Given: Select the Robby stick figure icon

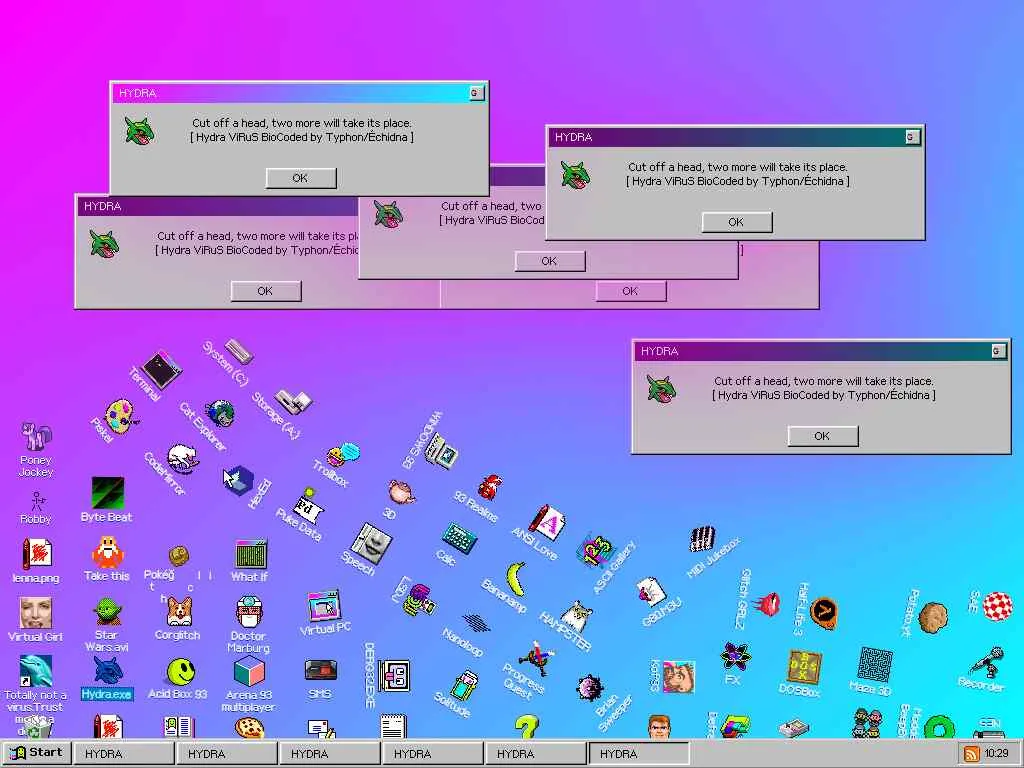Looking at the screenshot, I should pyautogui.click(x=36, y=502).
